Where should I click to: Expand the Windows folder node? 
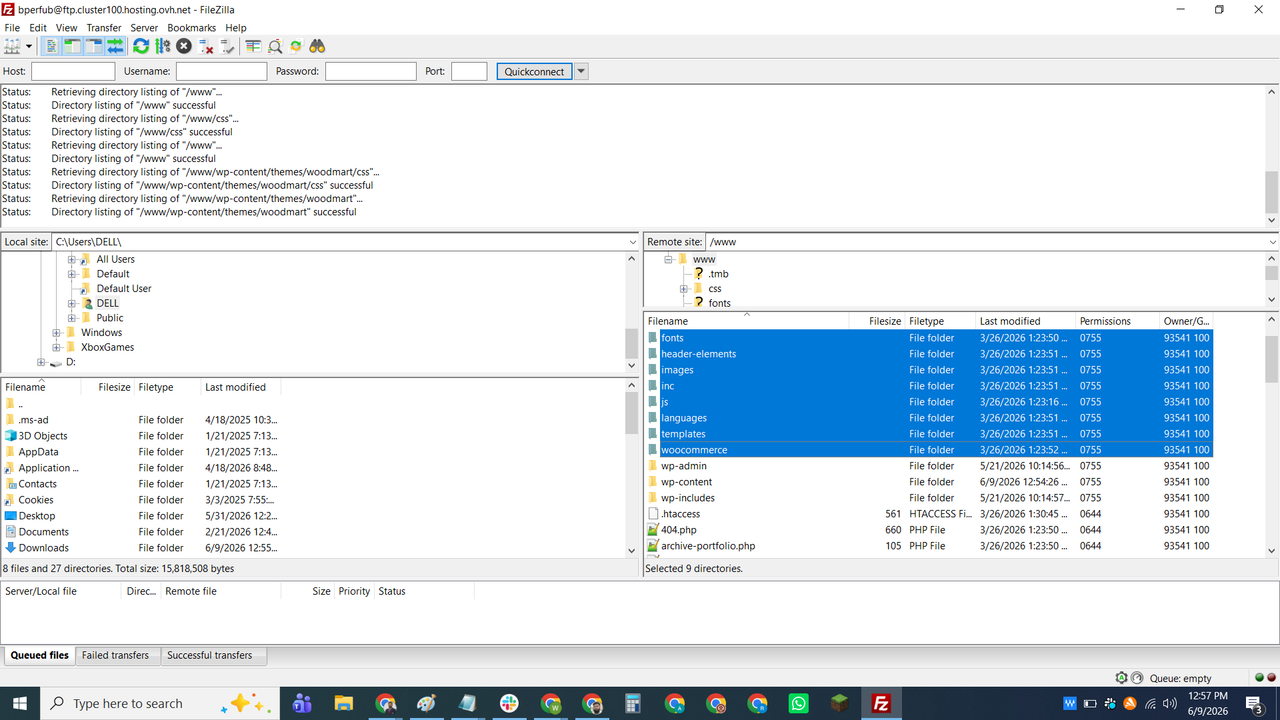[x=57, y=333]
